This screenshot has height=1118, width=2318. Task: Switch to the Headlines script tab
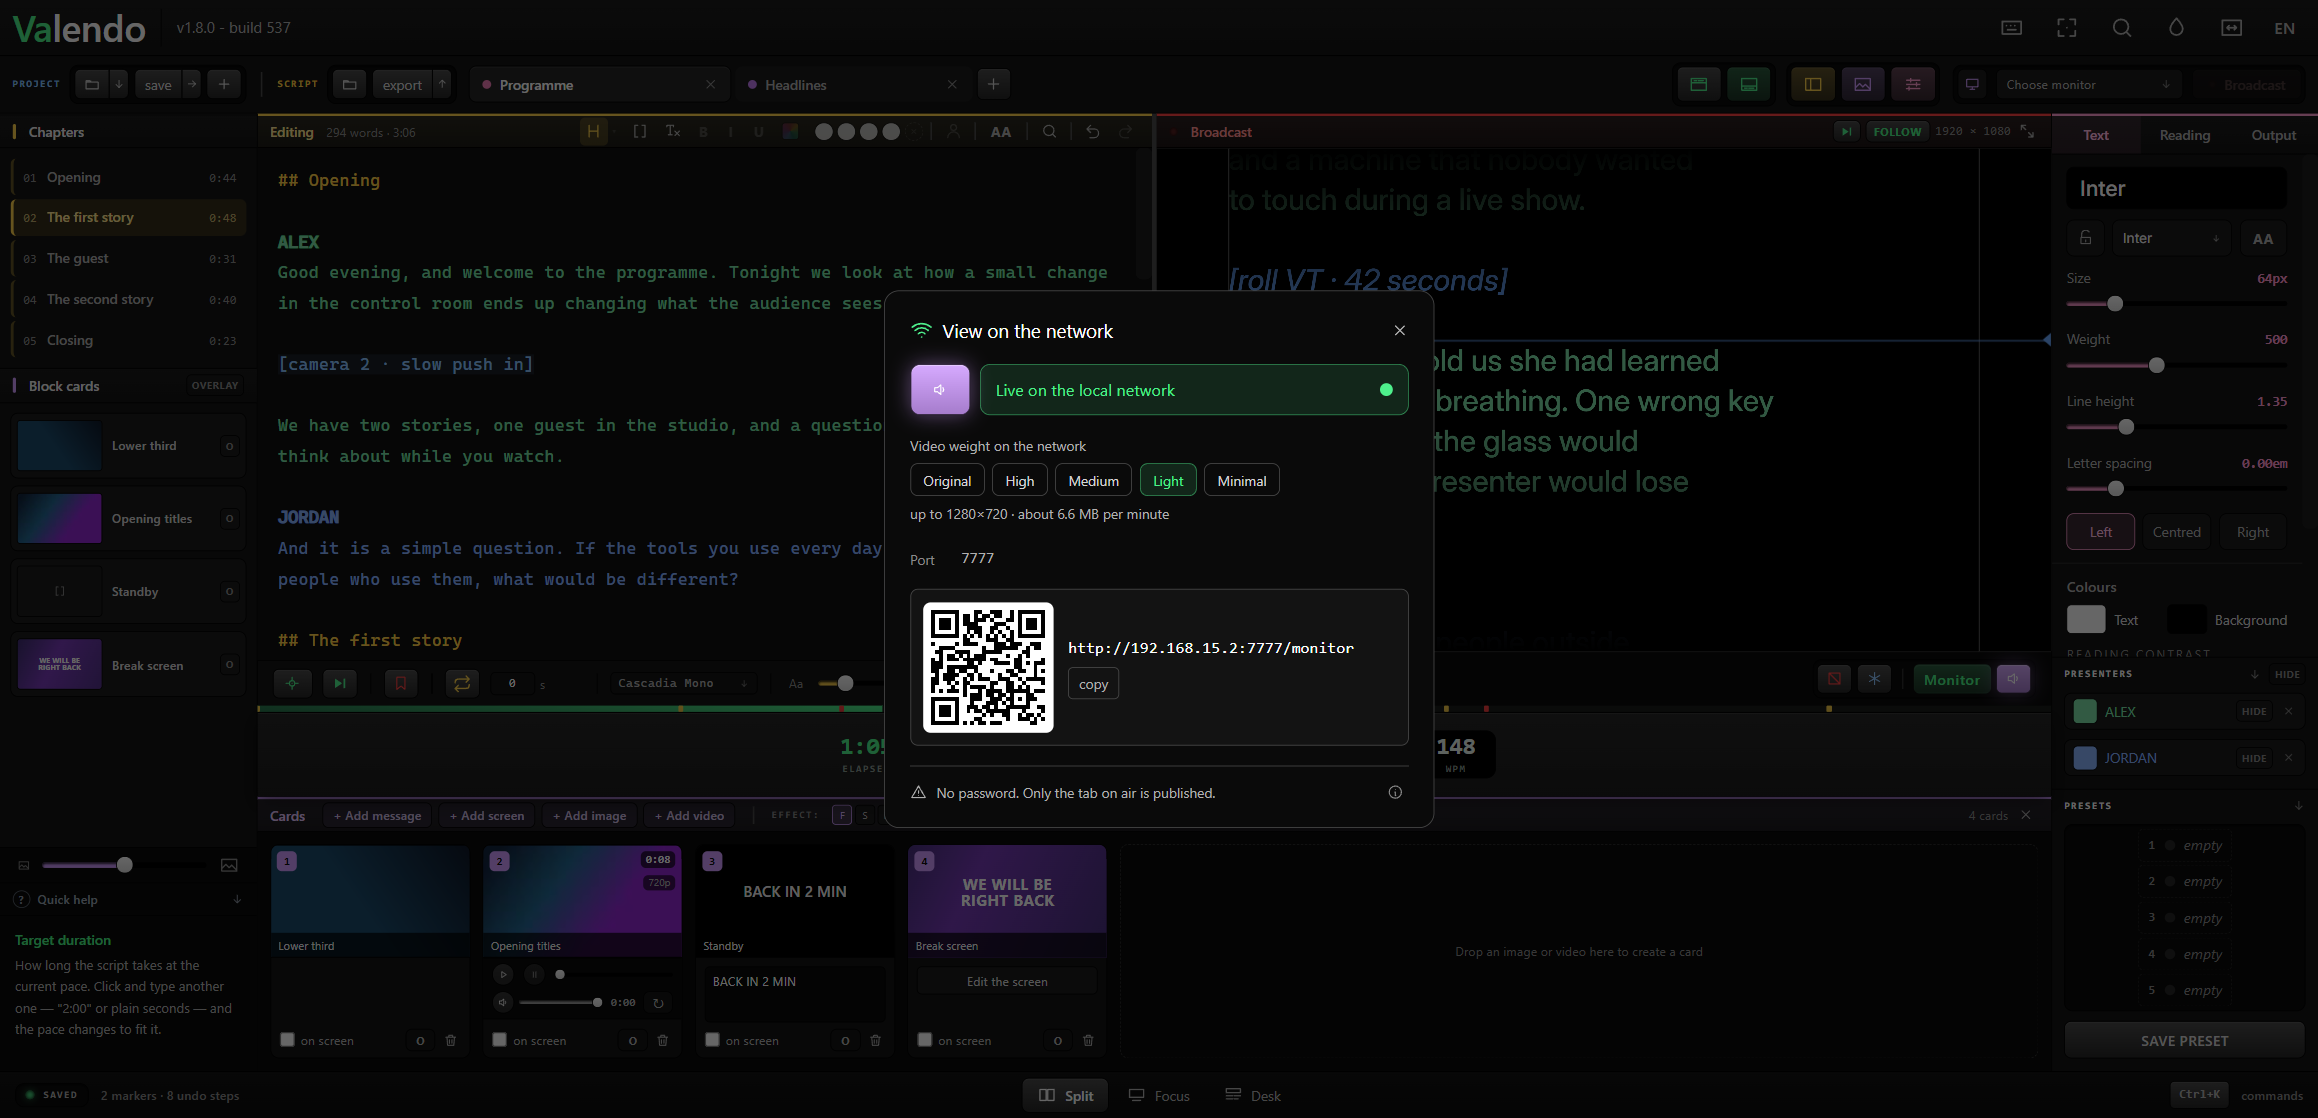click(852, 85)
